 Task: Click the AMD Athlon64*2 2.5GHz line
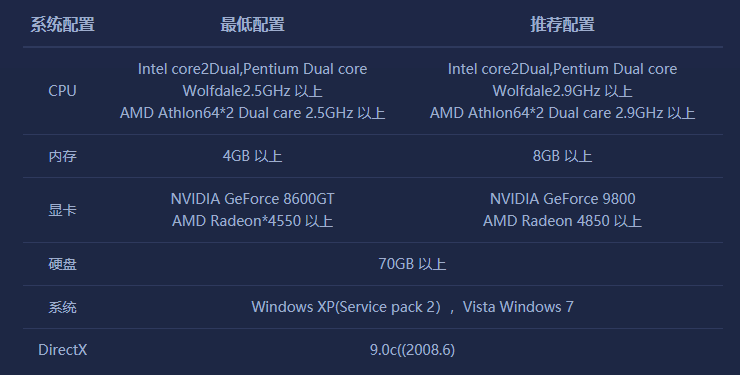[x=252, y=113]
